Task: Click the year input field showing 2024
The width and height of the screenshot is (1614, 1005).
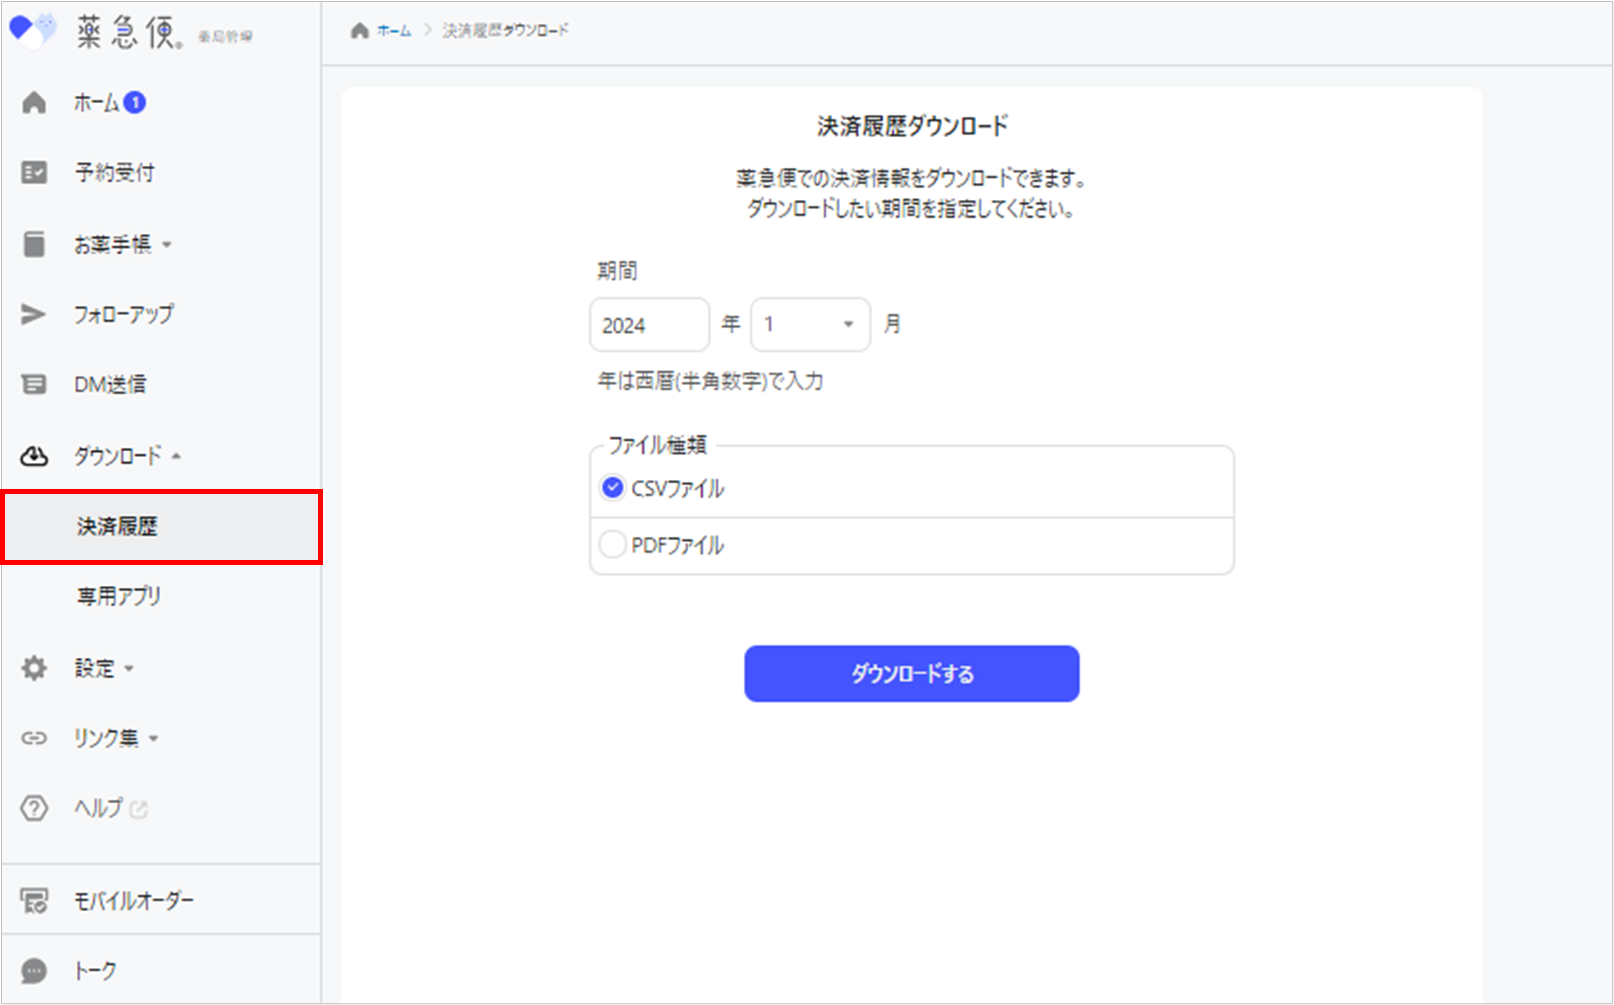Action: (x=649, y=325)
